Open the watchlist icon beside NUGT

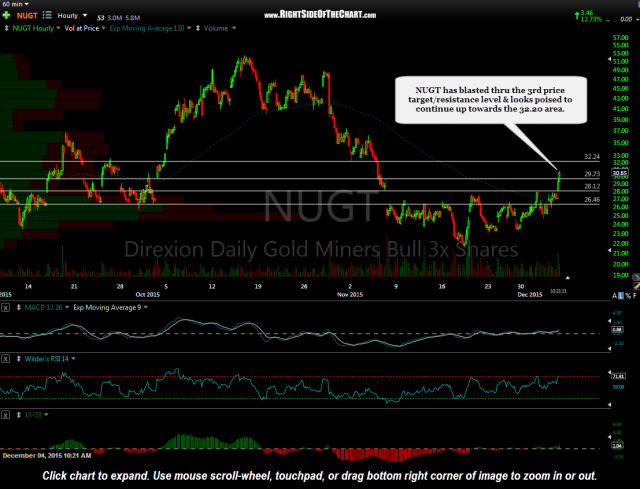click(47, 16)
